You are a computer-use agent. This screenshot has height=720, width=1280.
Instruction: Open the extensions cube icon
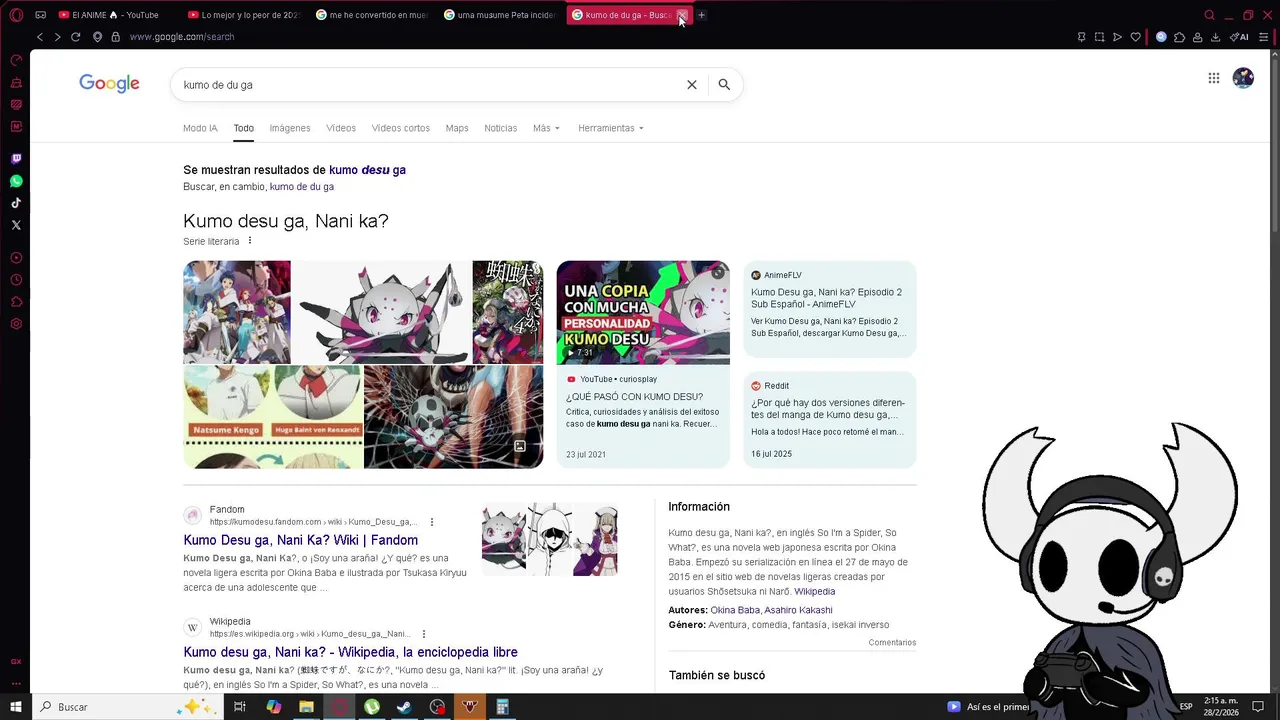tap(1179, 37)
